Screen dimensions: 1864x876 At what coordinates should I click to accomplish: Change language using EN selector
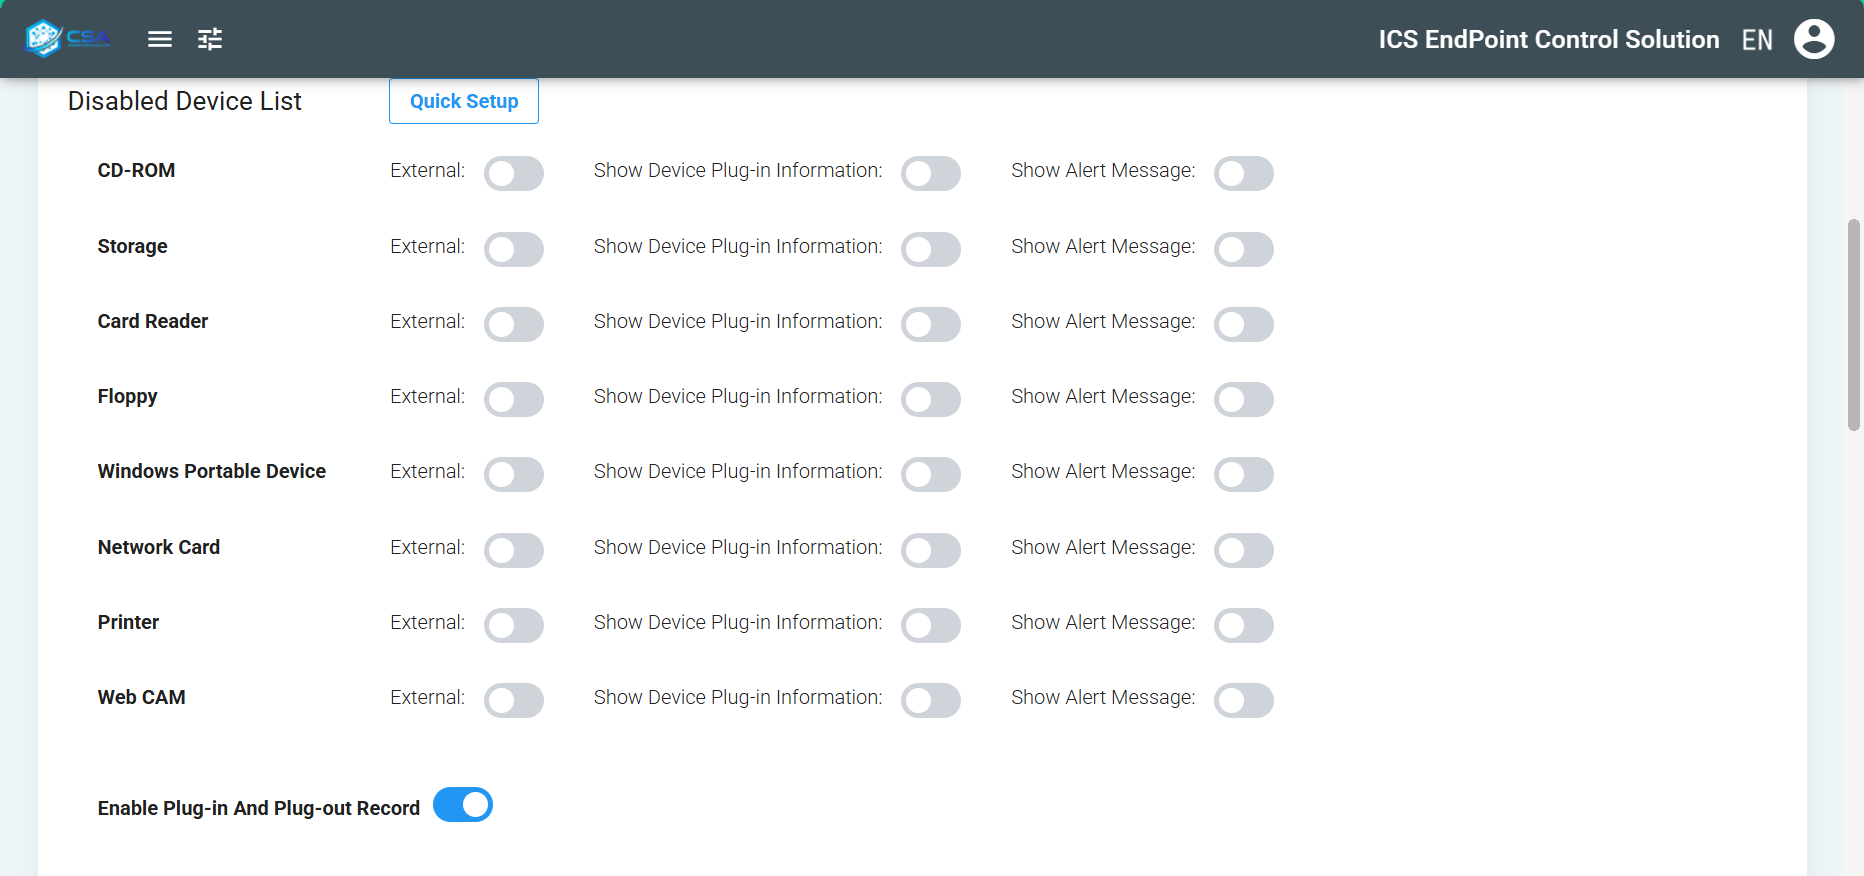tap(1756, 40)
